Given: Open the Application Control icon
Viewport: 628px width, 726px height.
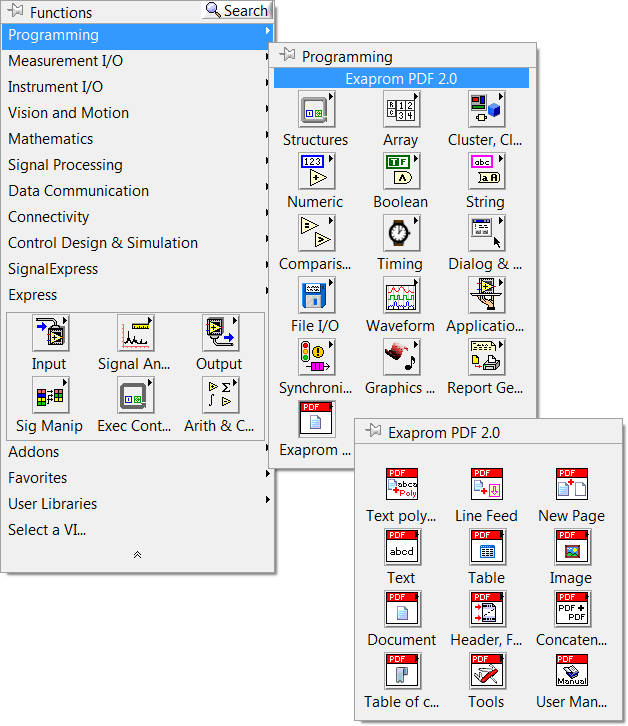Looking at the screenshot, I should click(x=486, y=295).
